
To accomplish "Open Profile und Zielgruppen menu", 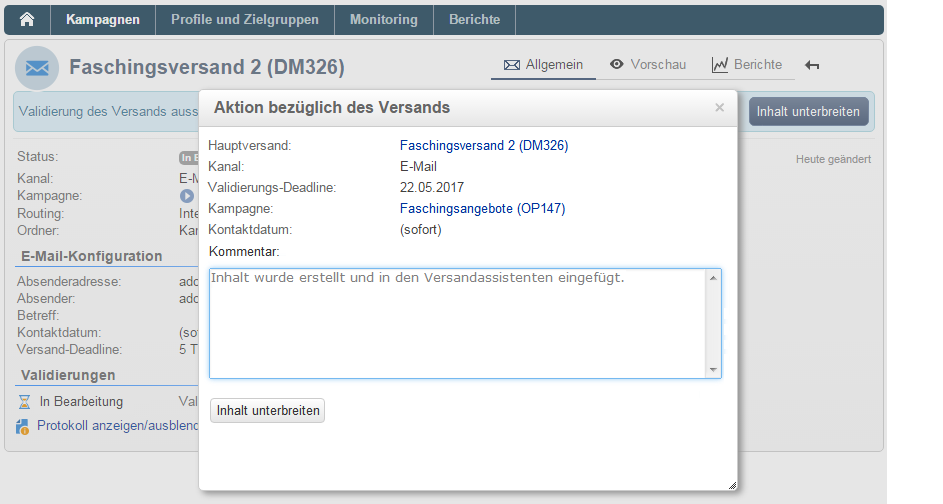I will tap(245, 20).
